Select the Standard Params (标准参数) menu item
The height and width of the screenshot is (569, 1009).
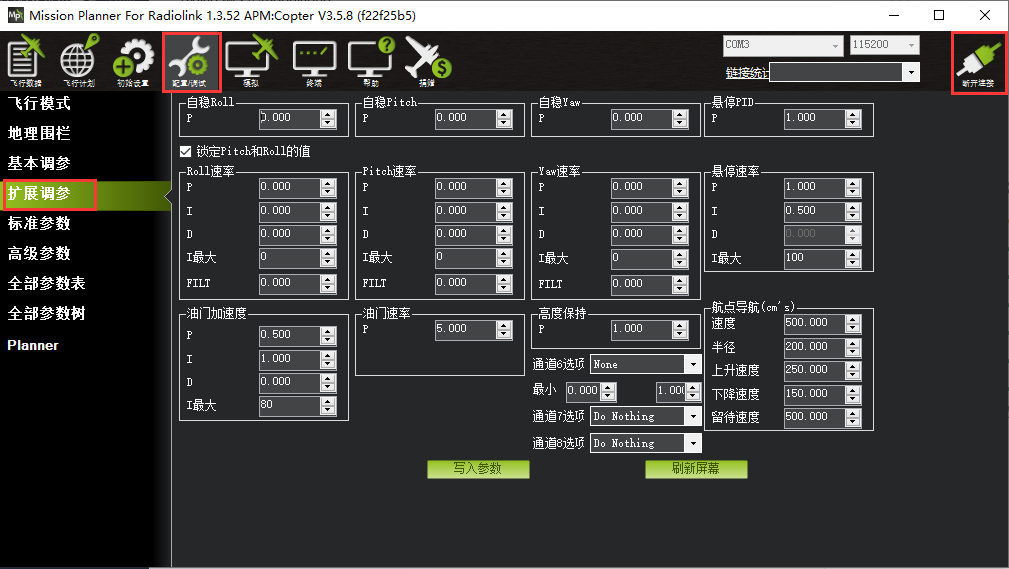pyautogui.click(x=39, y=223)
